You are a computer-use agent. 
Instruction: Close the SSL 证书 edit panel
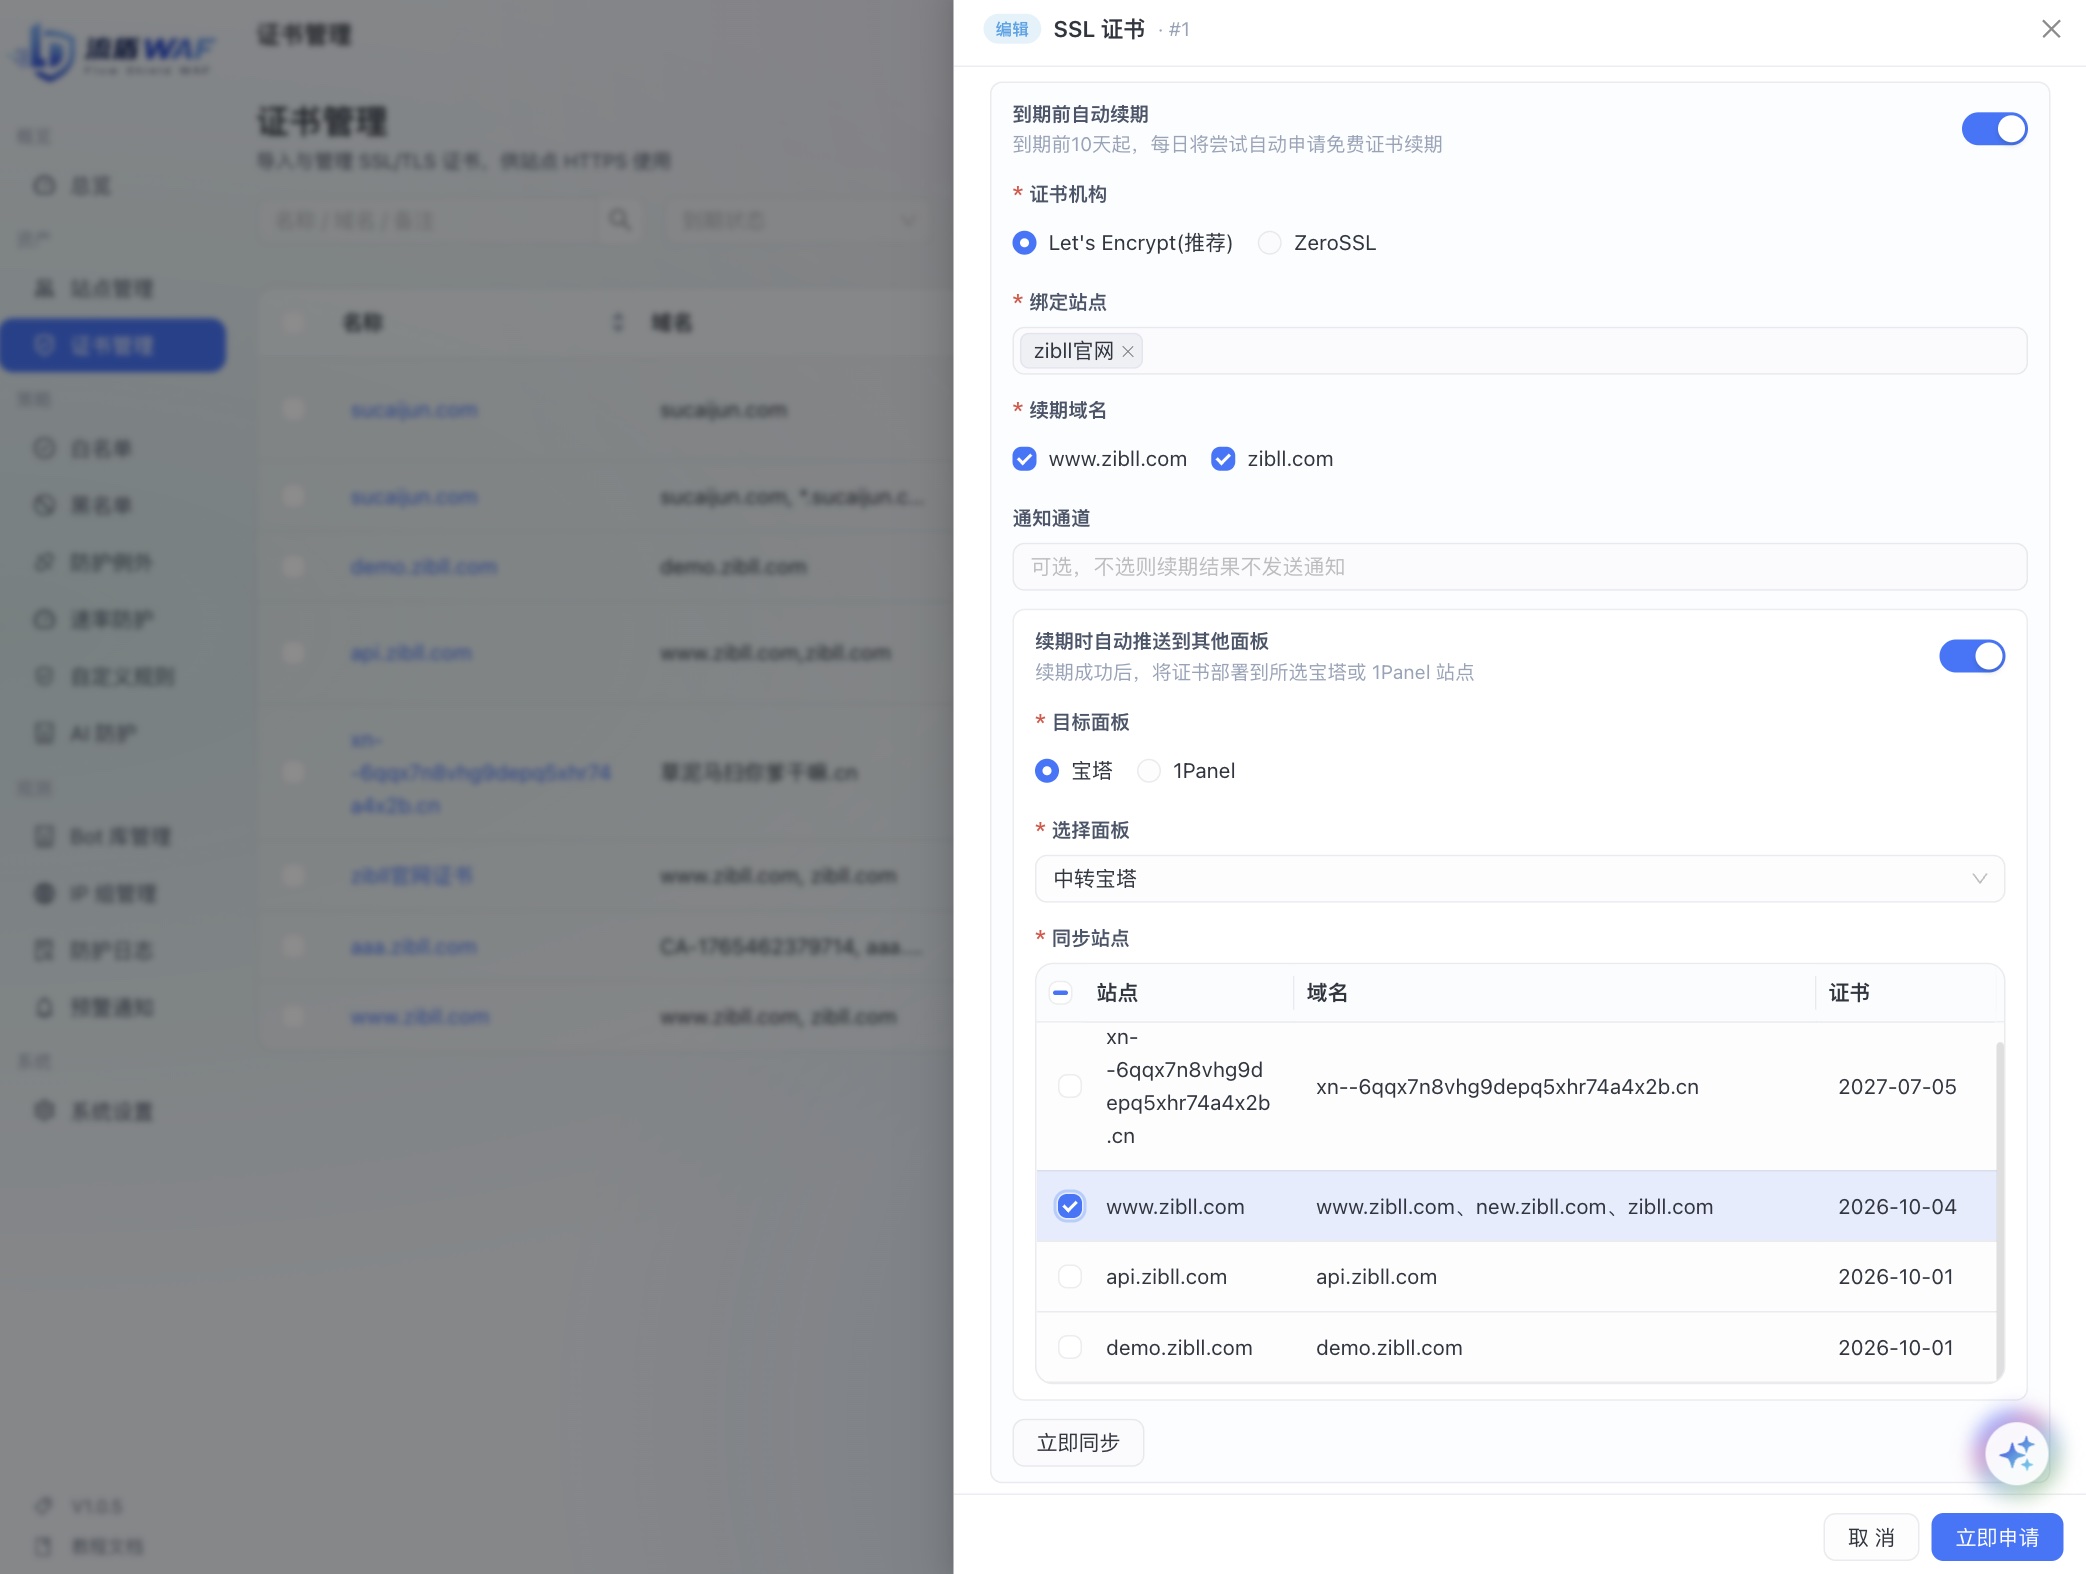pyautogui.click(x=2051, y=29)
